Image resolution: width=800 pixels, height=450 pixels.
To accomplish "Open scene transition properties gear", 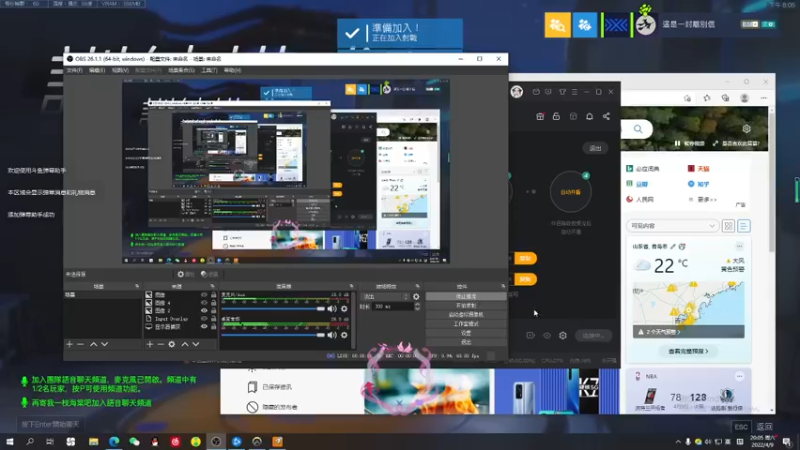I will point(416,296).
